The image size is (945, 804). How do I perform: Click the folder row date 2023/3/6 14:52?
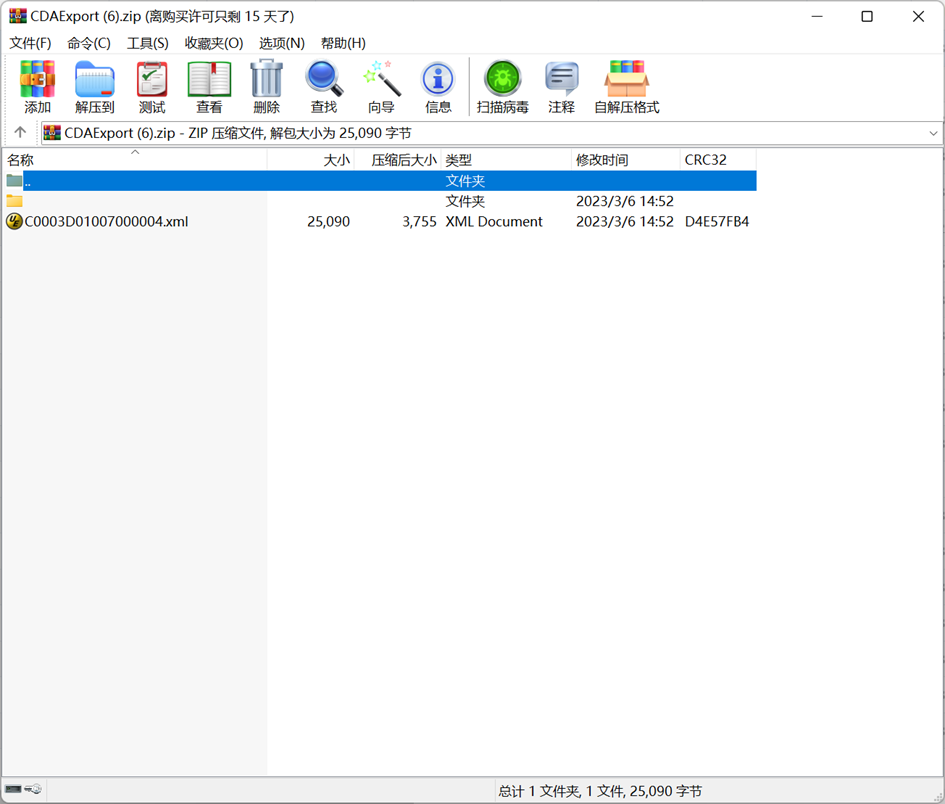[624, 201]
